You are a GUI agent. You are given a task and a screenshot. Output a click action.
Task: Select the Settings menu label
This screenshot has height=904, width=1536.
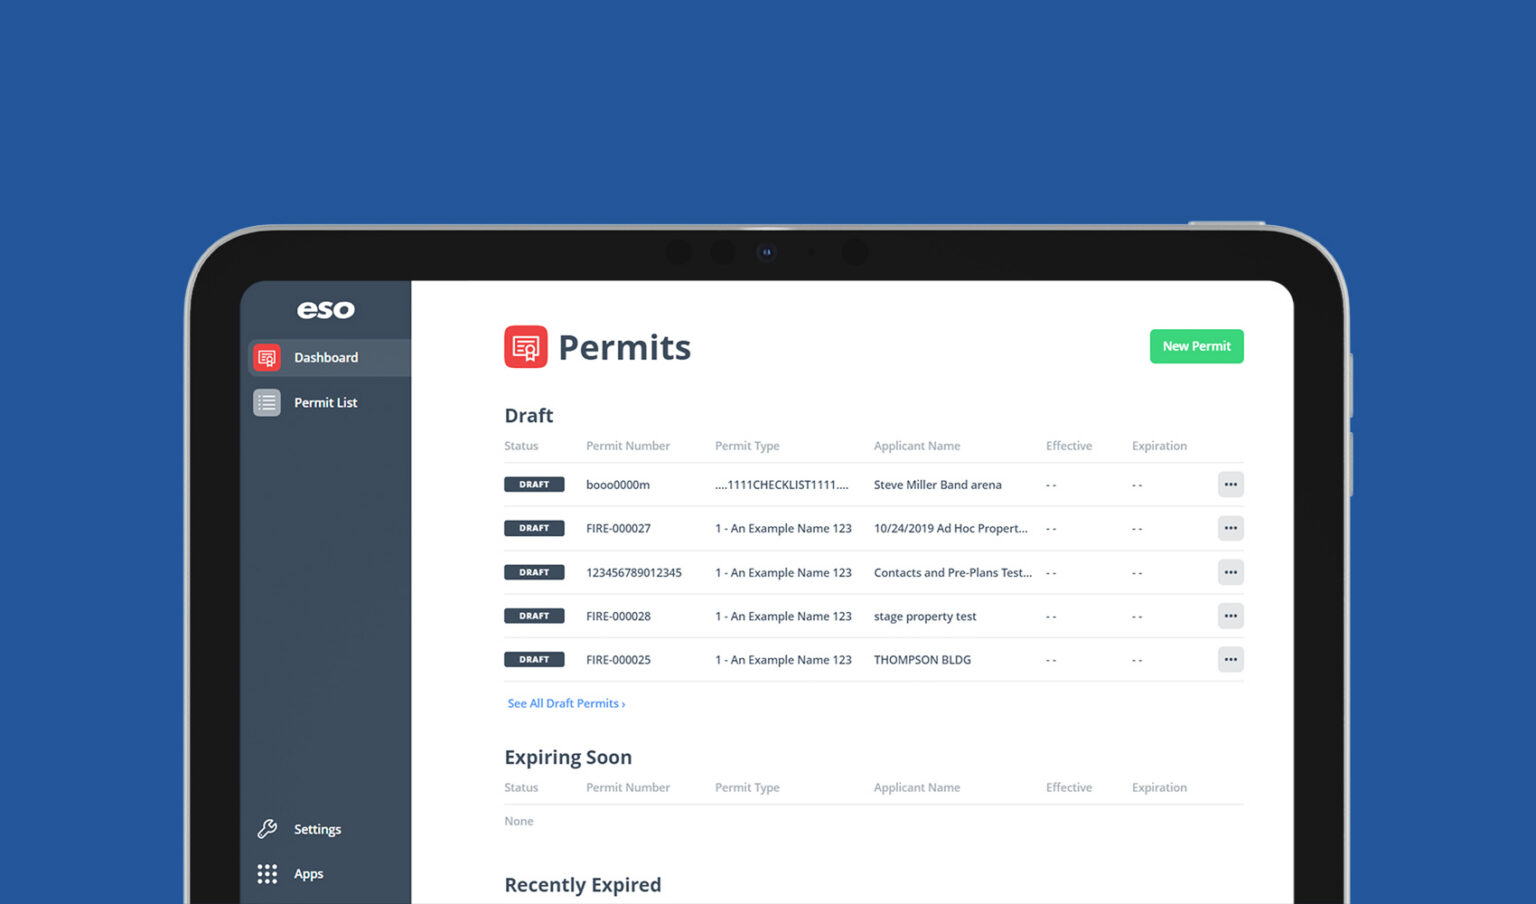(x=317, y=829)
